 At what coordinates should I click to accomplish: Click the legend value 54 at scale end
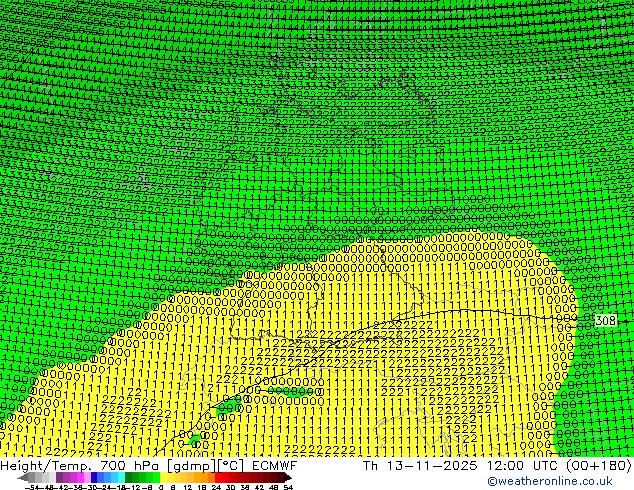click(287, 488)
